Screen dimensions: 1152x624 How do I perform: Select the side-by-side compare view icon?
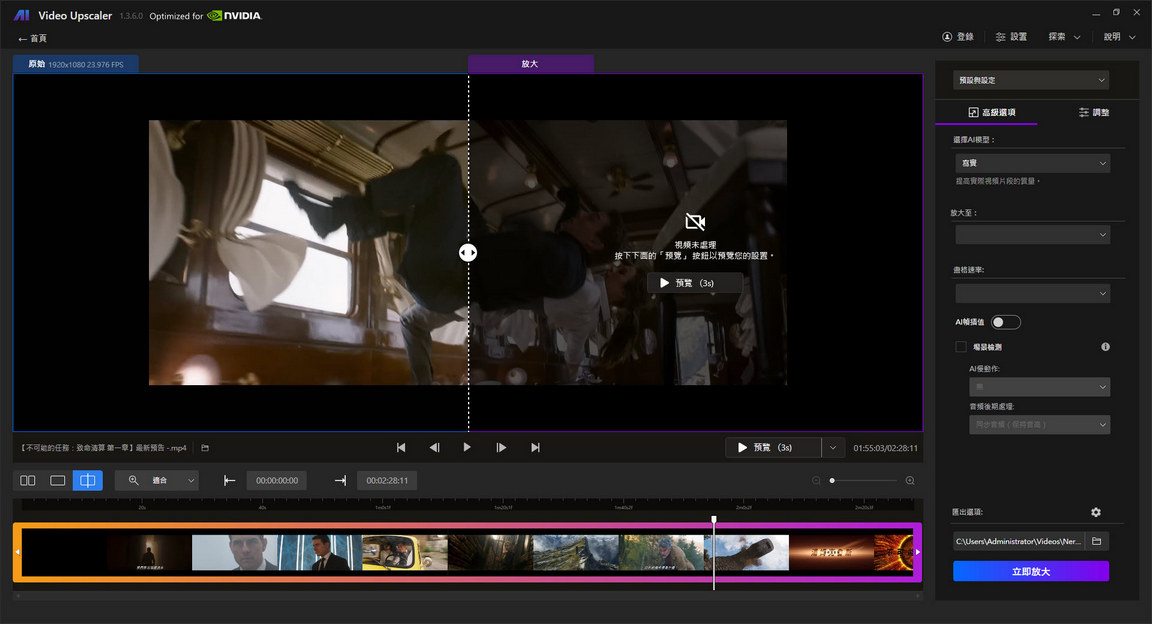pyautogui.click(x=27, y=480)
